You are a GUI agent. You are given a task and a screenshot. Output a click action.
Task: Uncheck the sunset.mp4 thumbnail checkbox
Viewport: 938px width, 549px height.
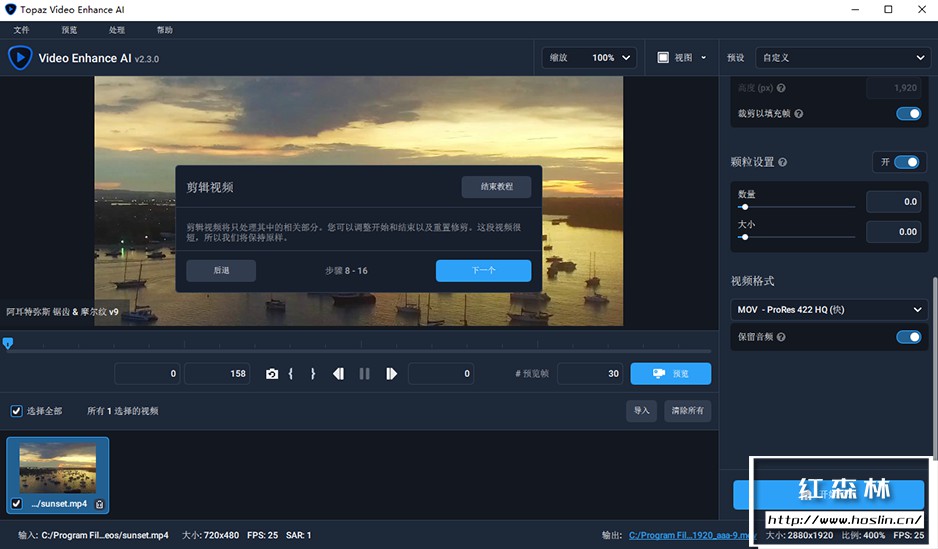tap(17, 504)
